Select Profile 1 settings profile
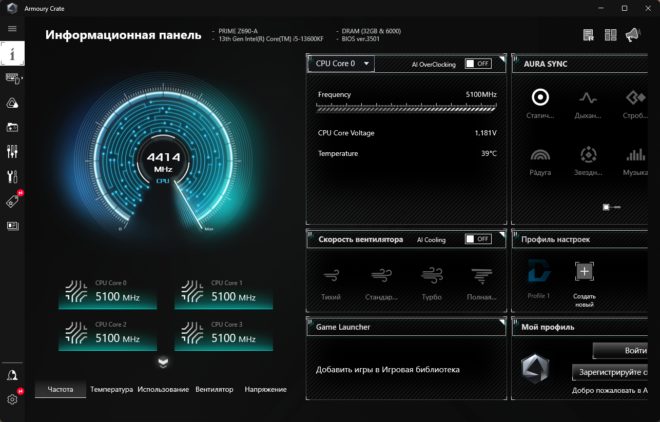Viewport: 660px width, 422px height. pyautogui.click(x=539, y=278)
